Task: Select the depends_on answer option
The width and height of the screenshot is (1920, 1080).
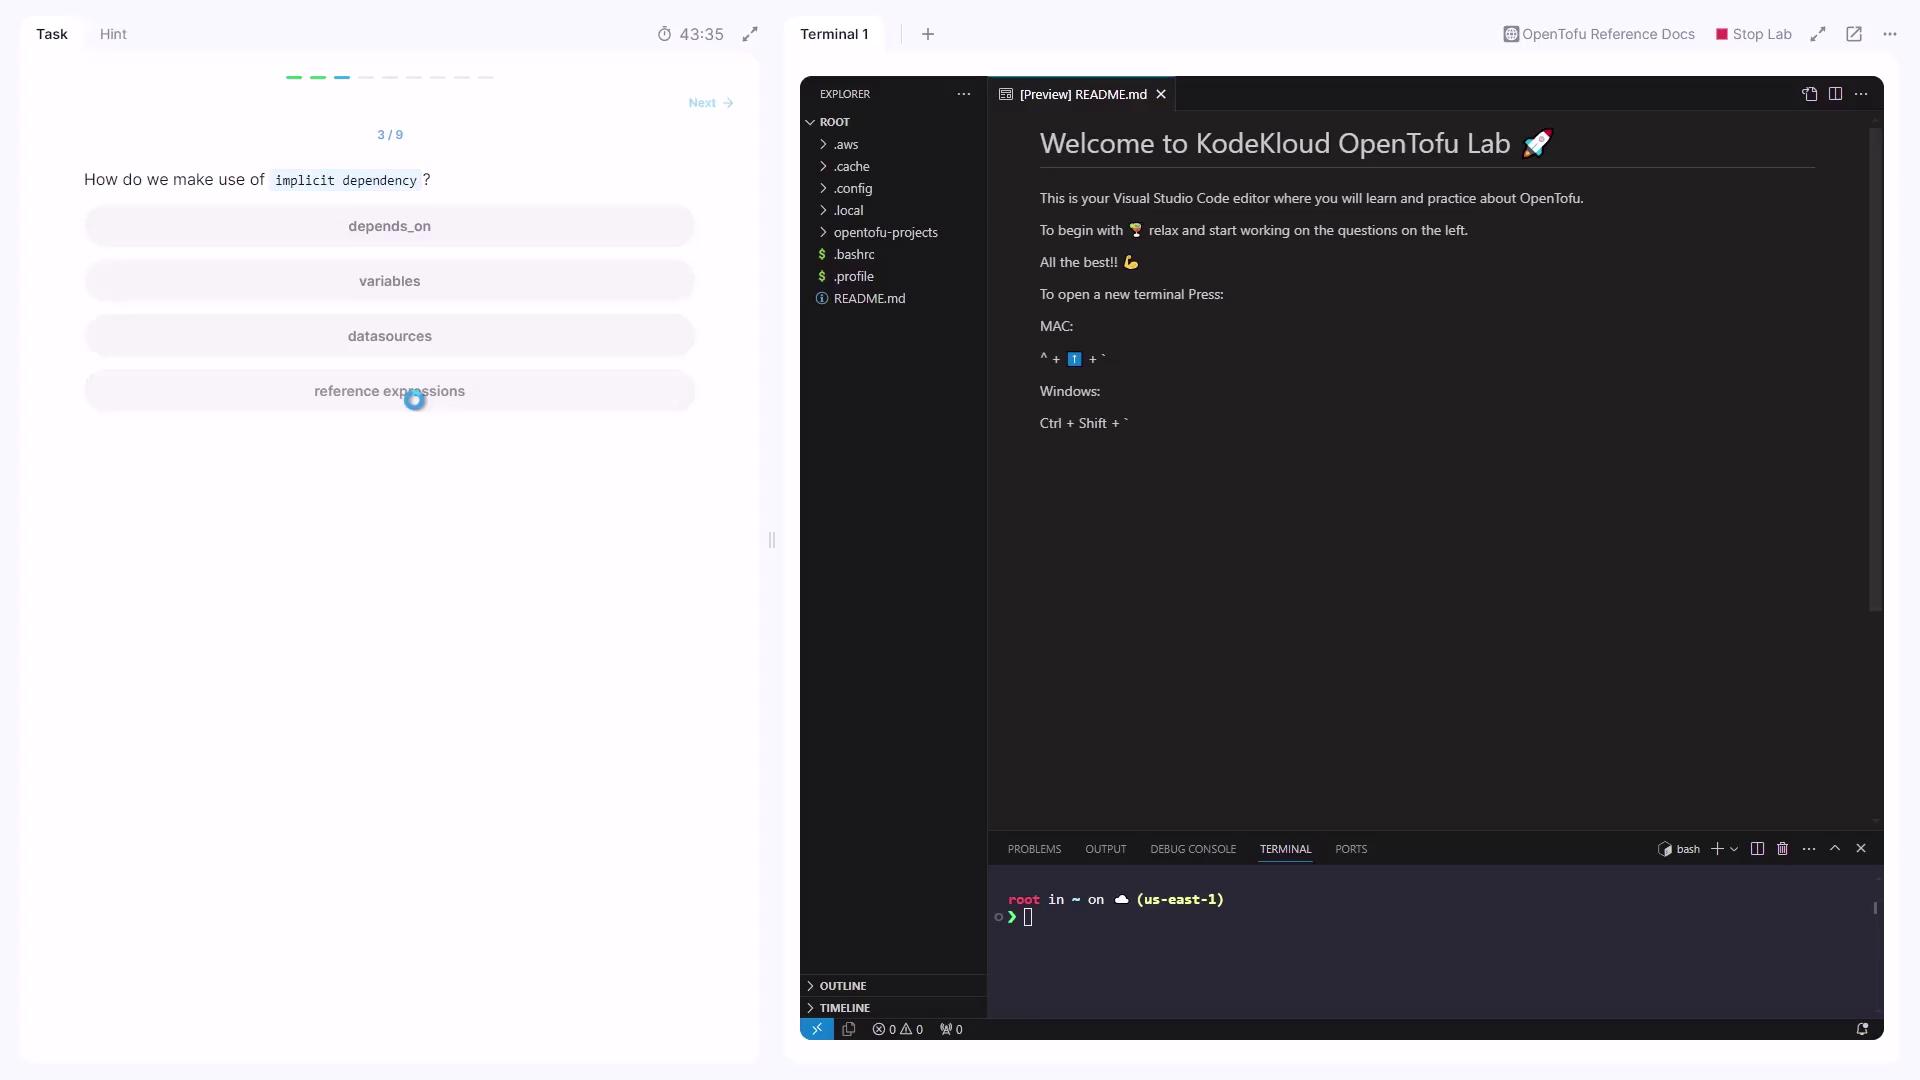Action: 389,226
